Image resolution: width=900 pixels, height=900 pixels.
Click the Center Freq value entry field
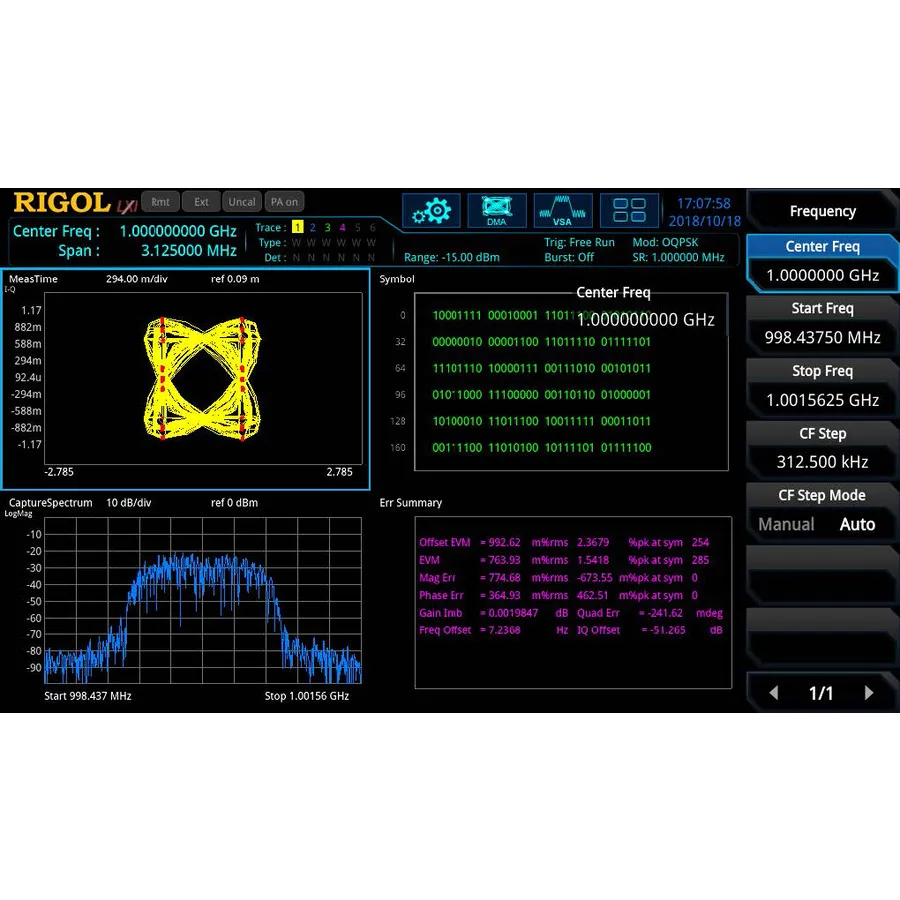[x=822, y=275]
